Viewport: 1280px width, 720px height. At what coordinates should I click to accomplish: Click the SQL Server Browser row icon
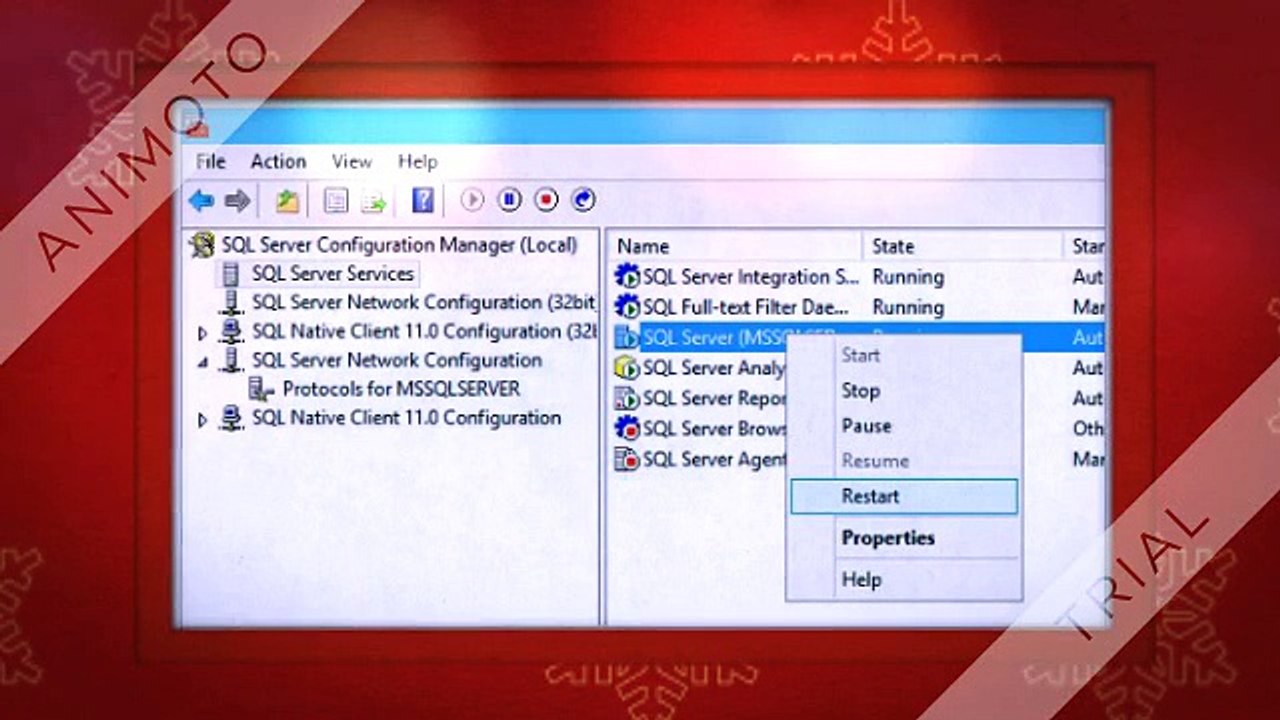coord(627,428)
